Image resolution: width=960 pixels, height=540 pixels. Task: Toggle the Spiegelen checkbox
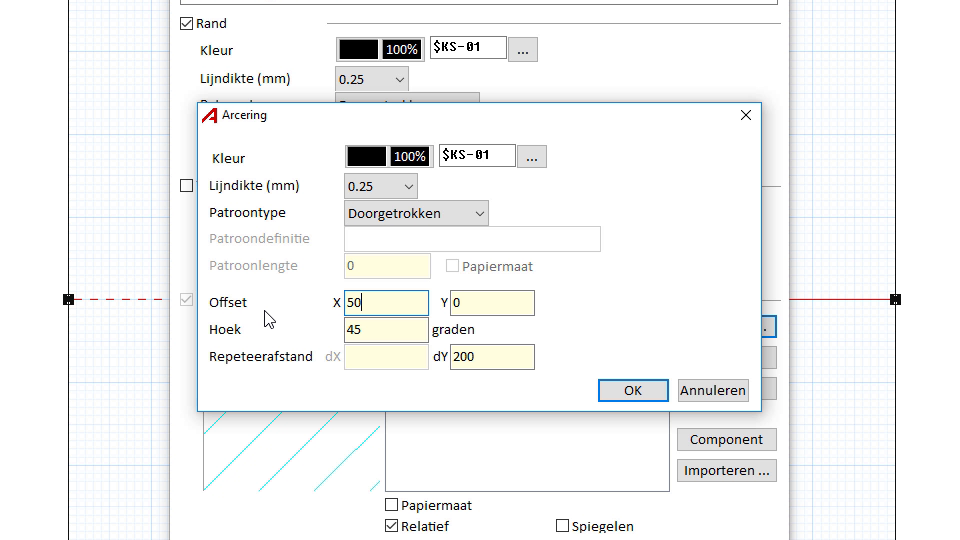pos(562,526)
